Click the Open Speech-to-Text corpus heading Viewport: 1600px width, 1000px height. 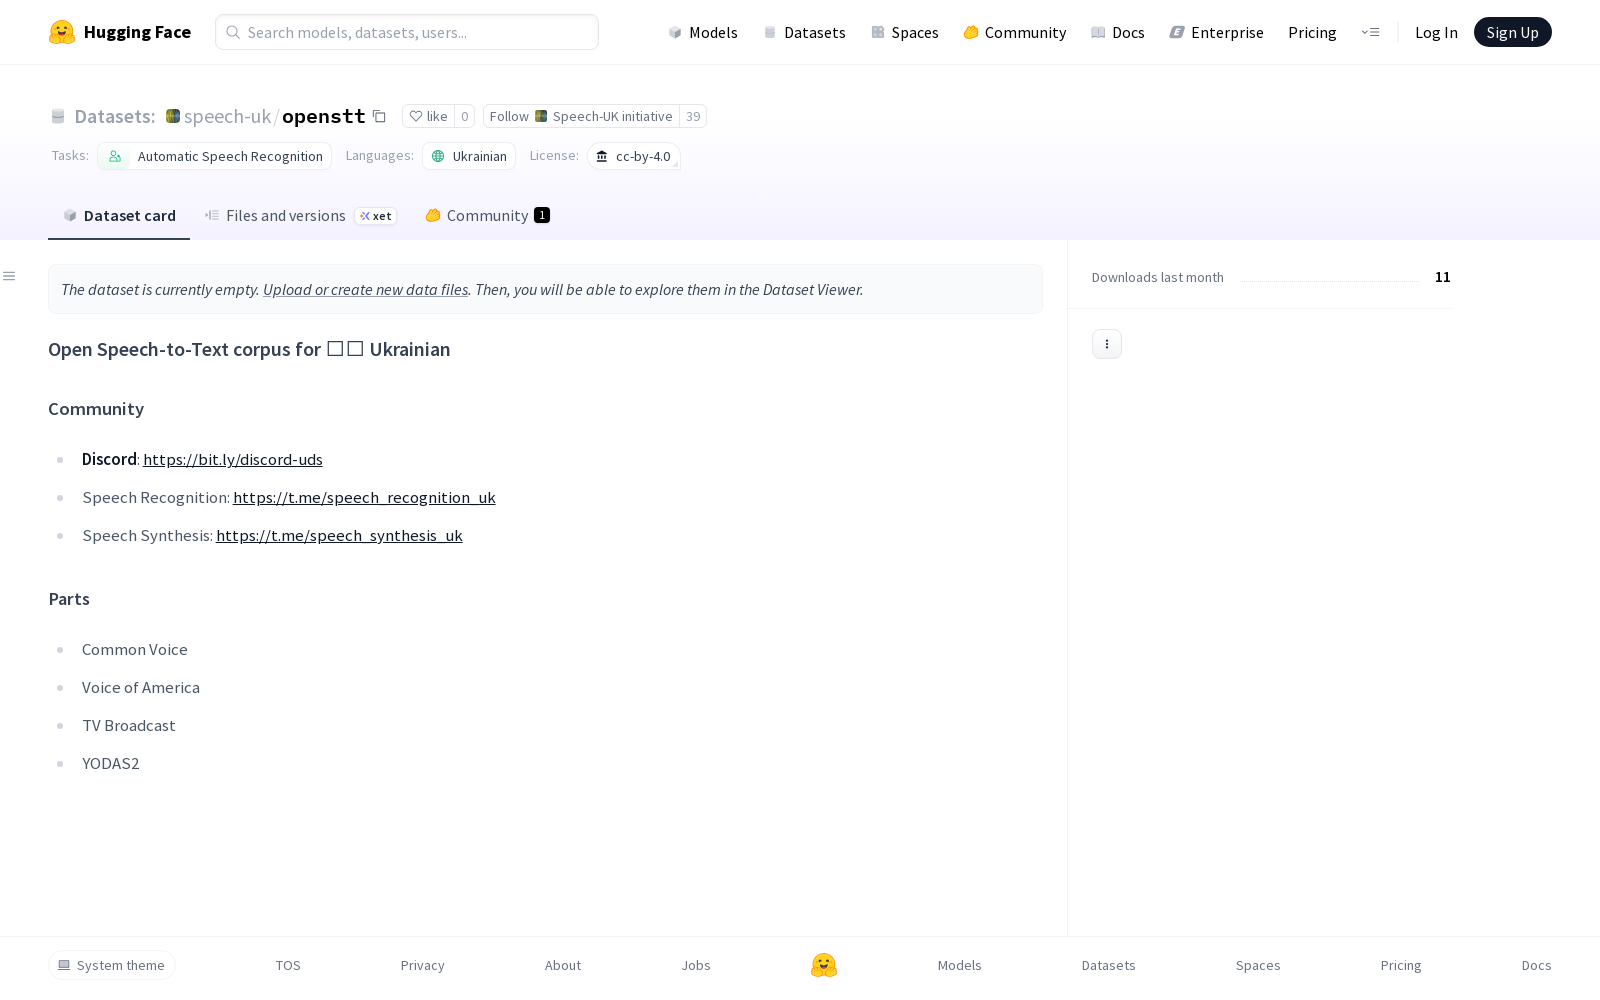tap(249, 349)
